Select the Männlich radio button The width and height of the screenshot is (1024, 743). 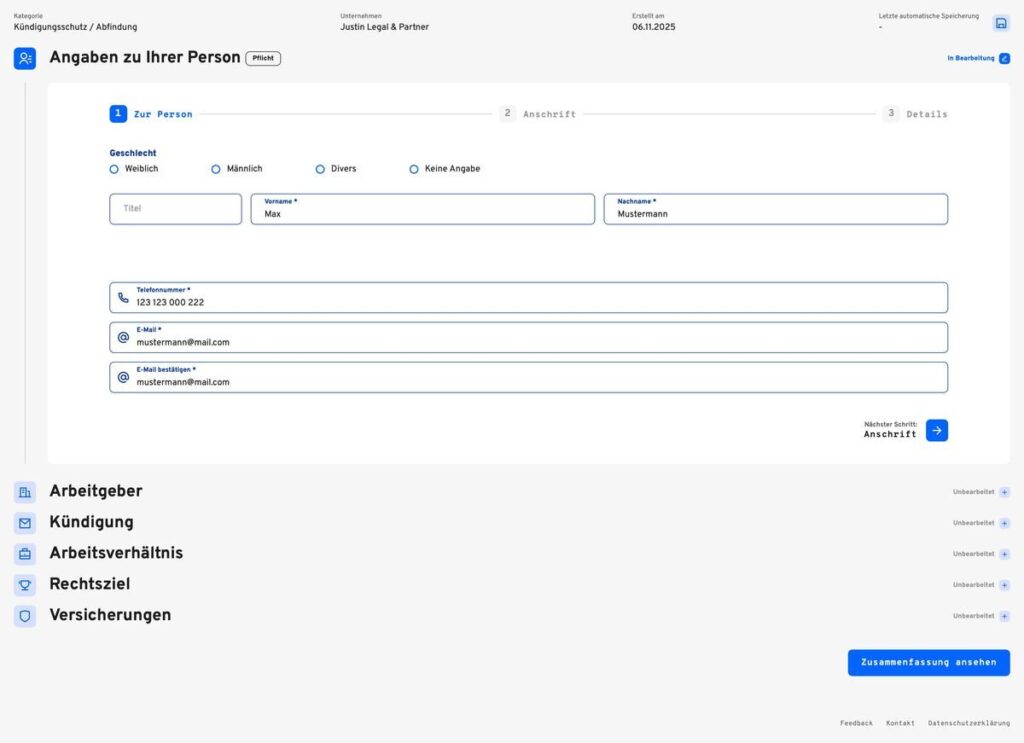[216, 169]
